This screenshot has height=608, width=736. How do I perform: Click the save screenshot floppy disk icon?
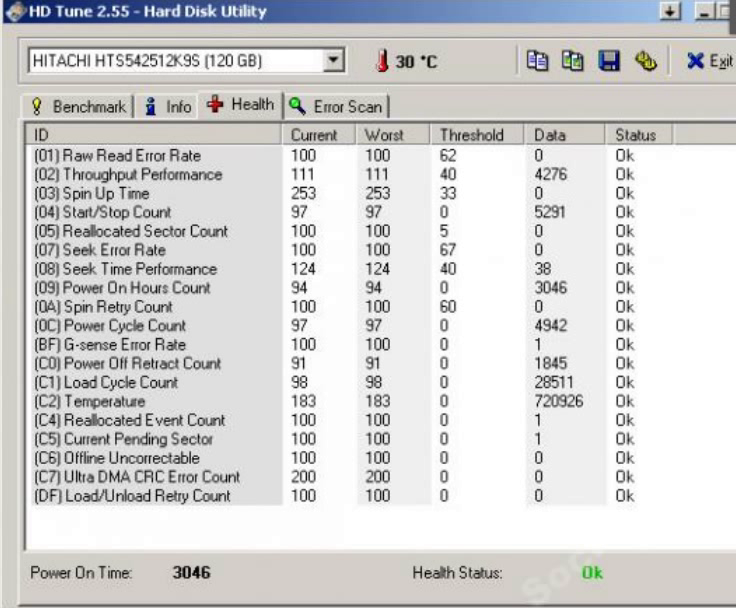point(609,61)
